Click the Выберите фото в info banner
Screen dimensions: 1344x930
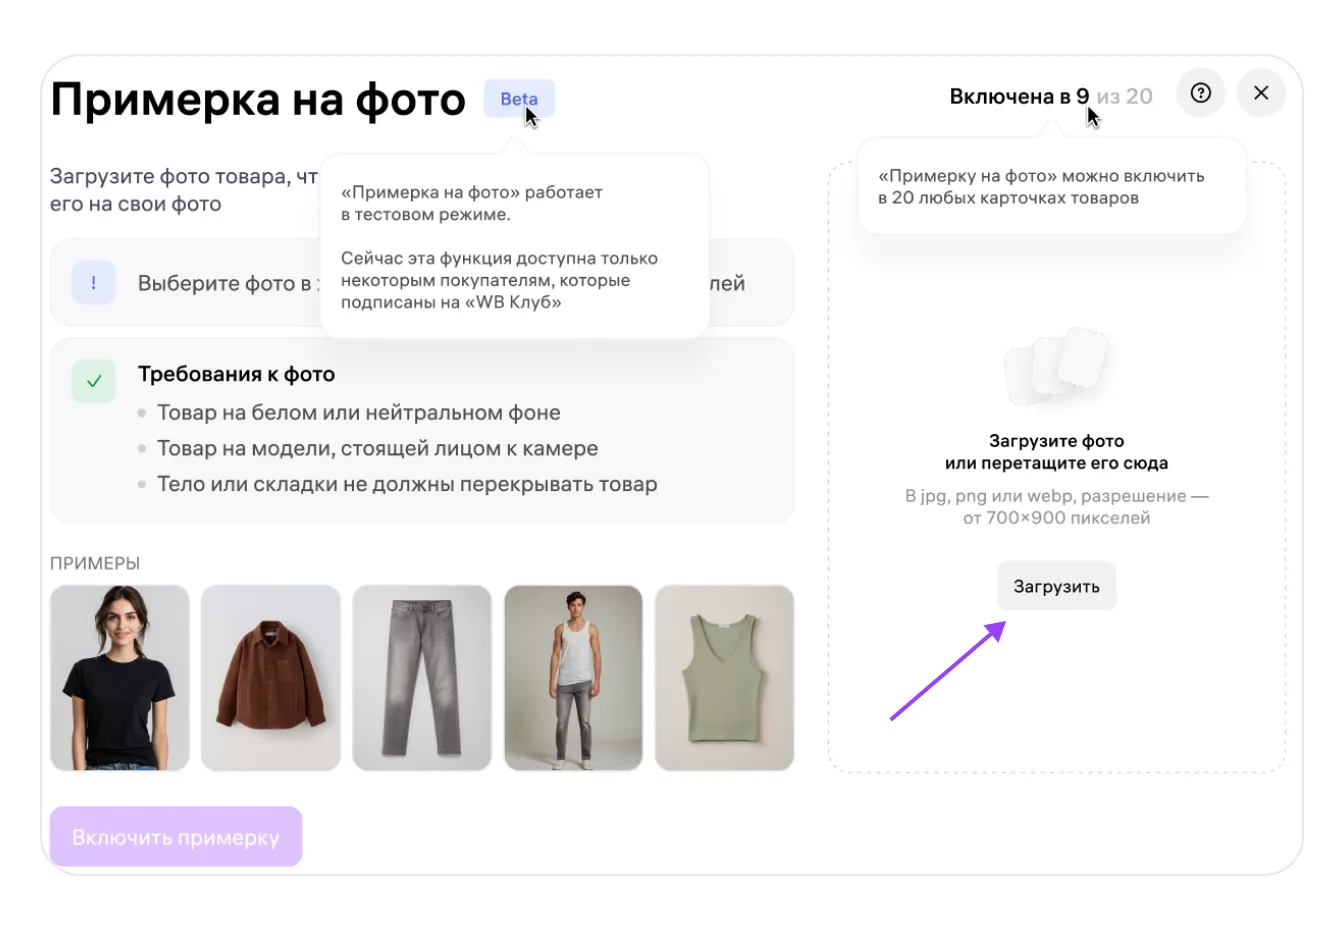tap(422, 283)
